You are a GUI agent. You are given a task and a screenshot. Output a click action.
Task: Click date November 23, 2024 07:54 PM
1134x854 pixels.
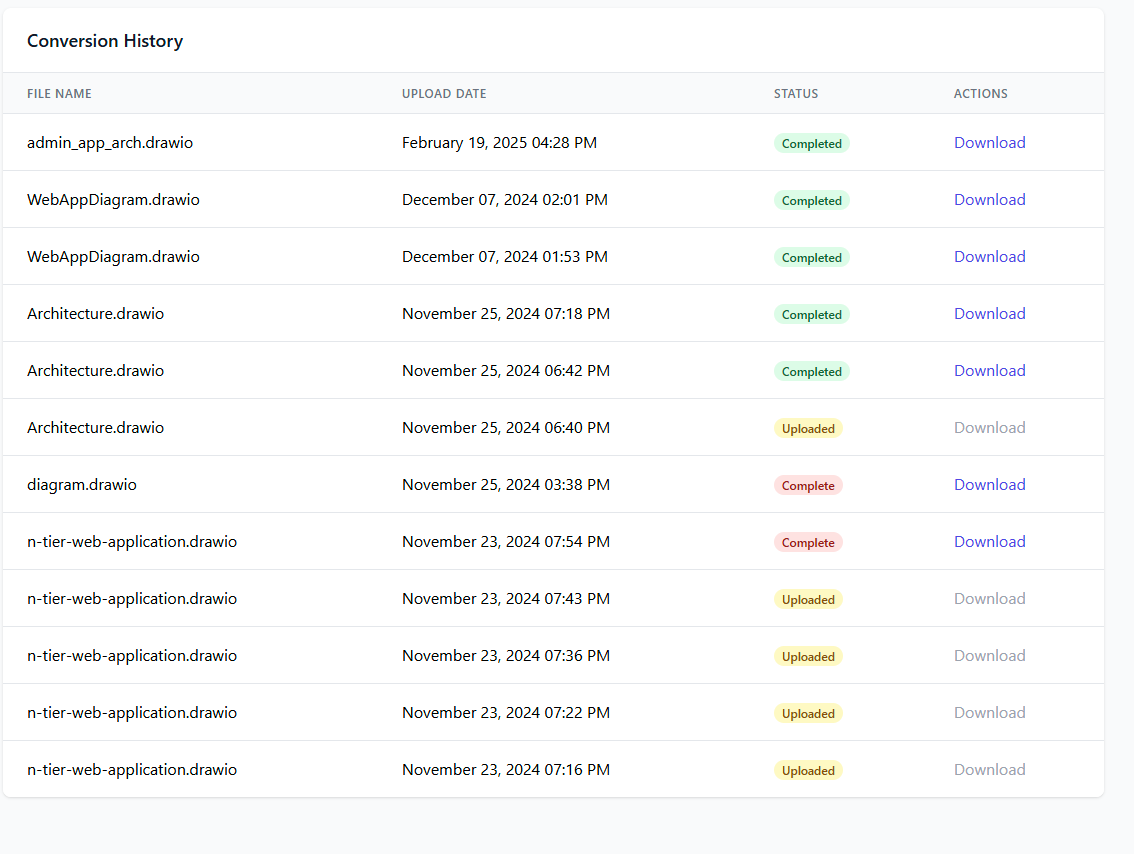click(x=506, y=542)
